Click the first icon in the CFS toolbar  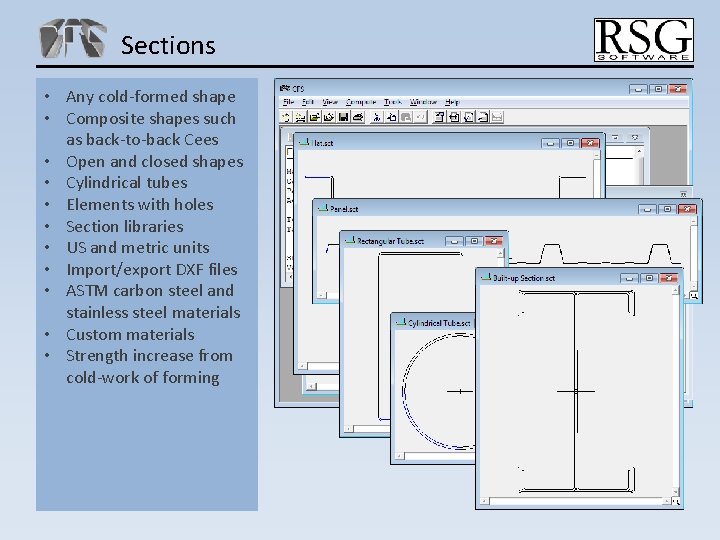(286, 117)
